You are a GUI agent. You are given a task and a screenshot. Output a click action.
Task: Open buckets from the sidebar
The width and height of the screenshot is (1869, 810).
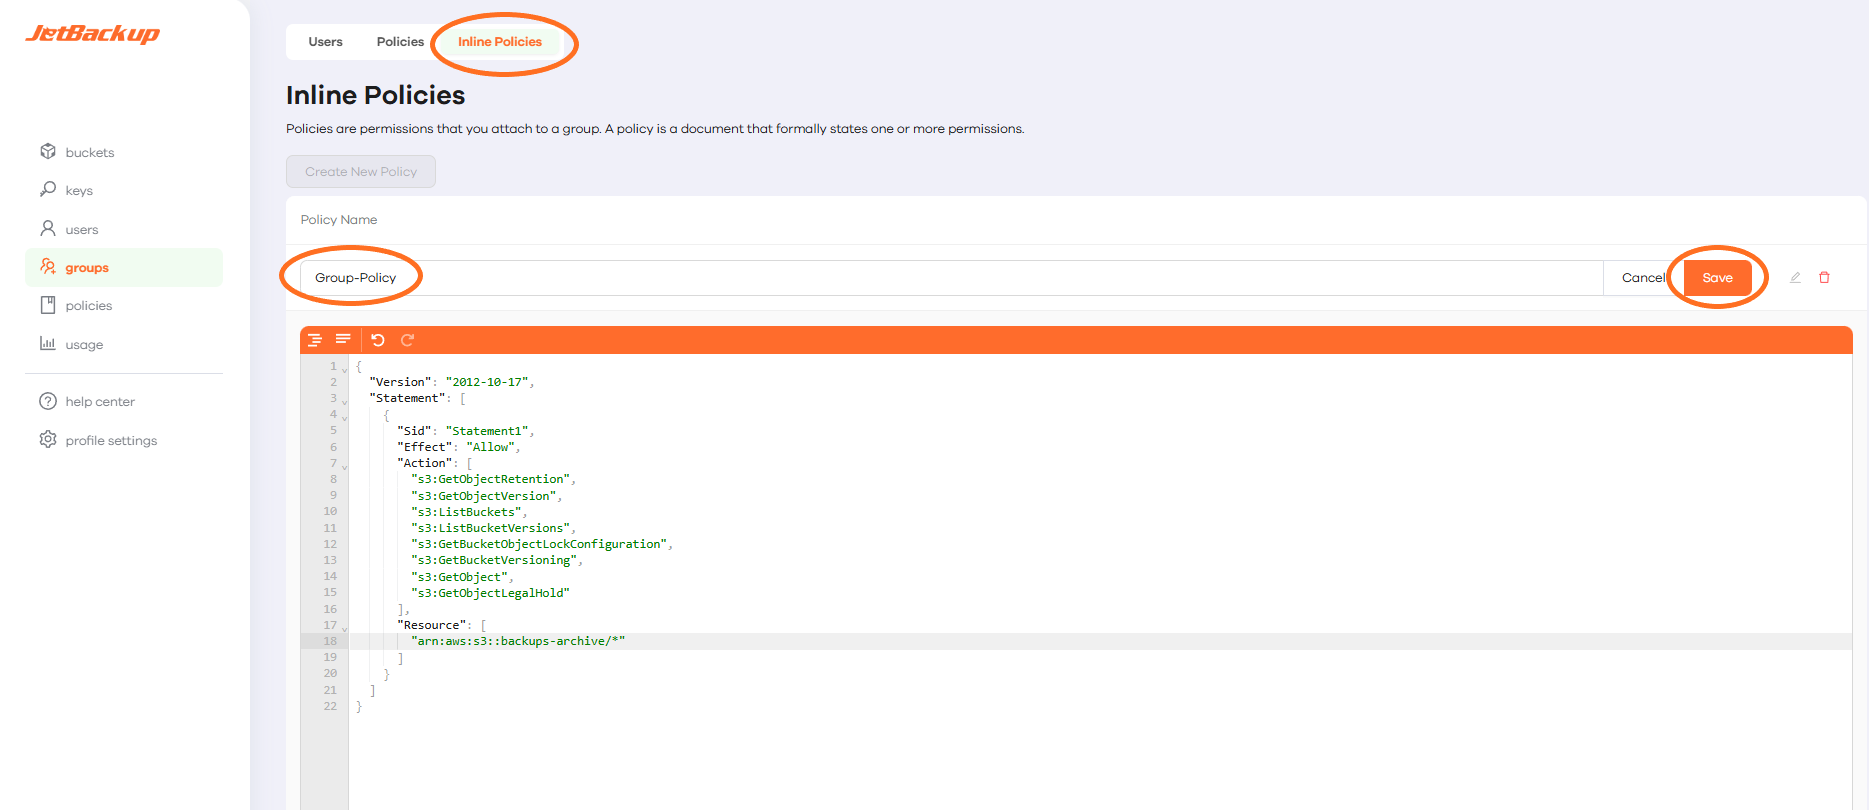89,153
